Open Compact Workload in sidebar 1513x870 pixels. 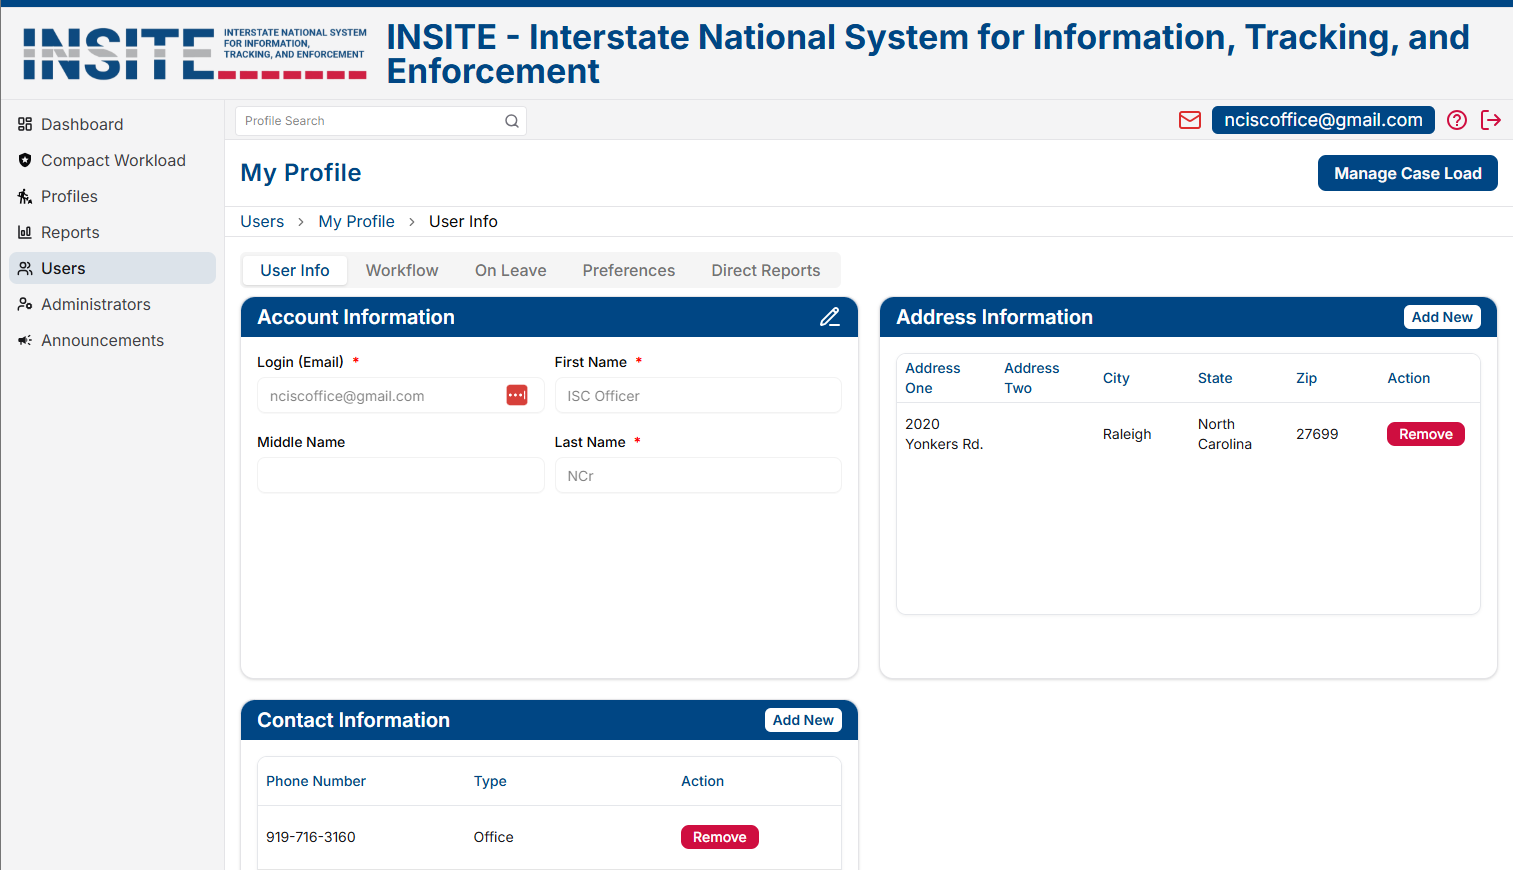(113, 160)
